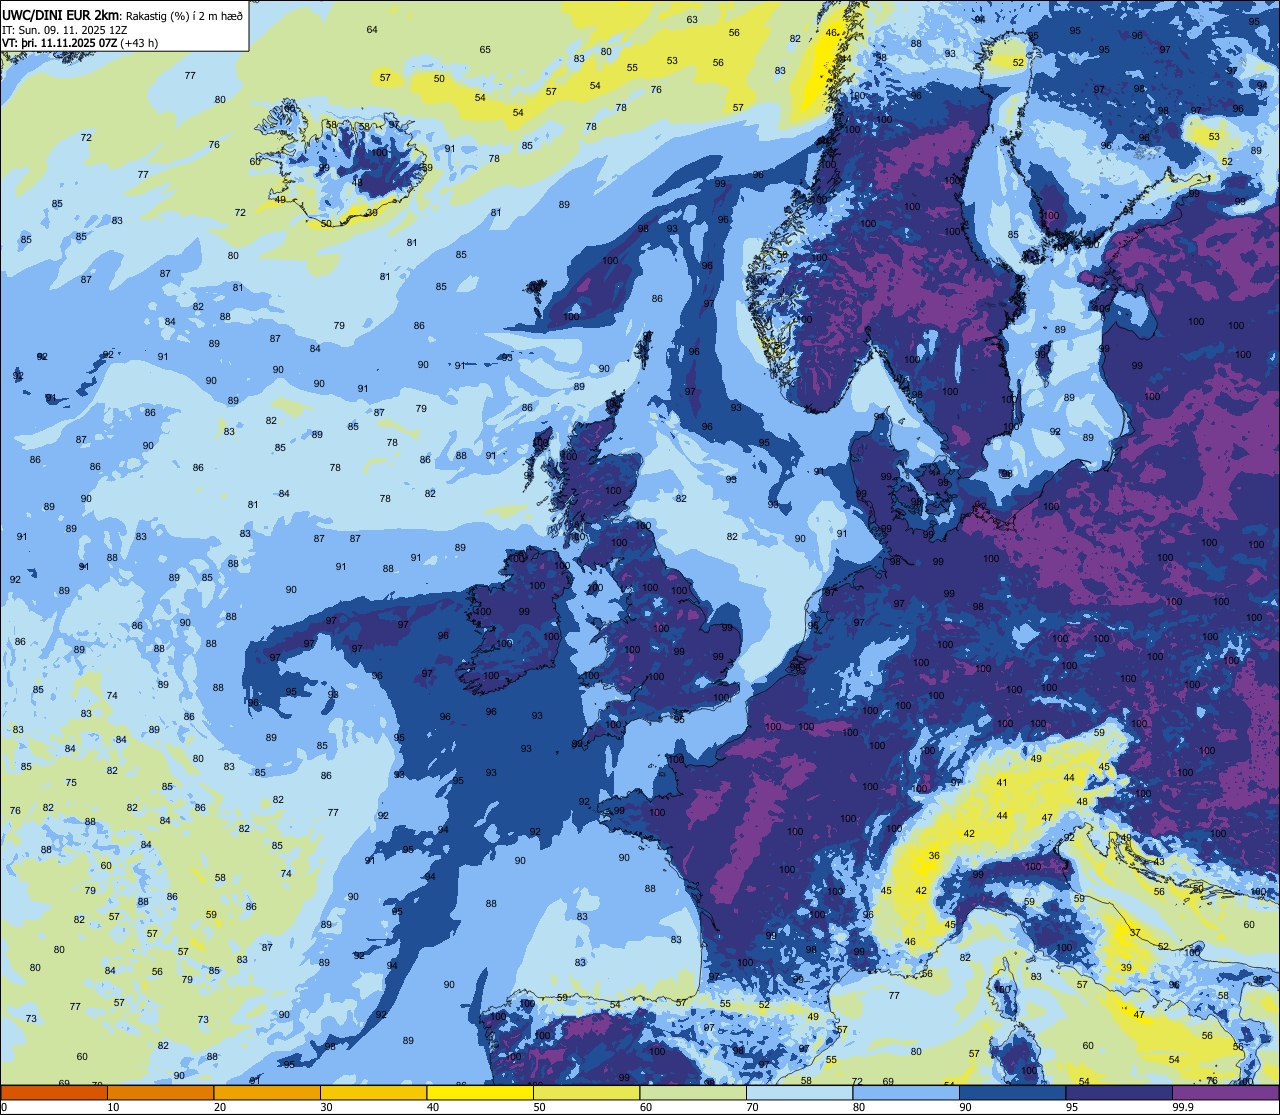The width and height of the screenshot is (1280, 1115).
Task: Click the 'IT: Sun. 09. 11. 2025 12Z' line
Action: (64, 29)
